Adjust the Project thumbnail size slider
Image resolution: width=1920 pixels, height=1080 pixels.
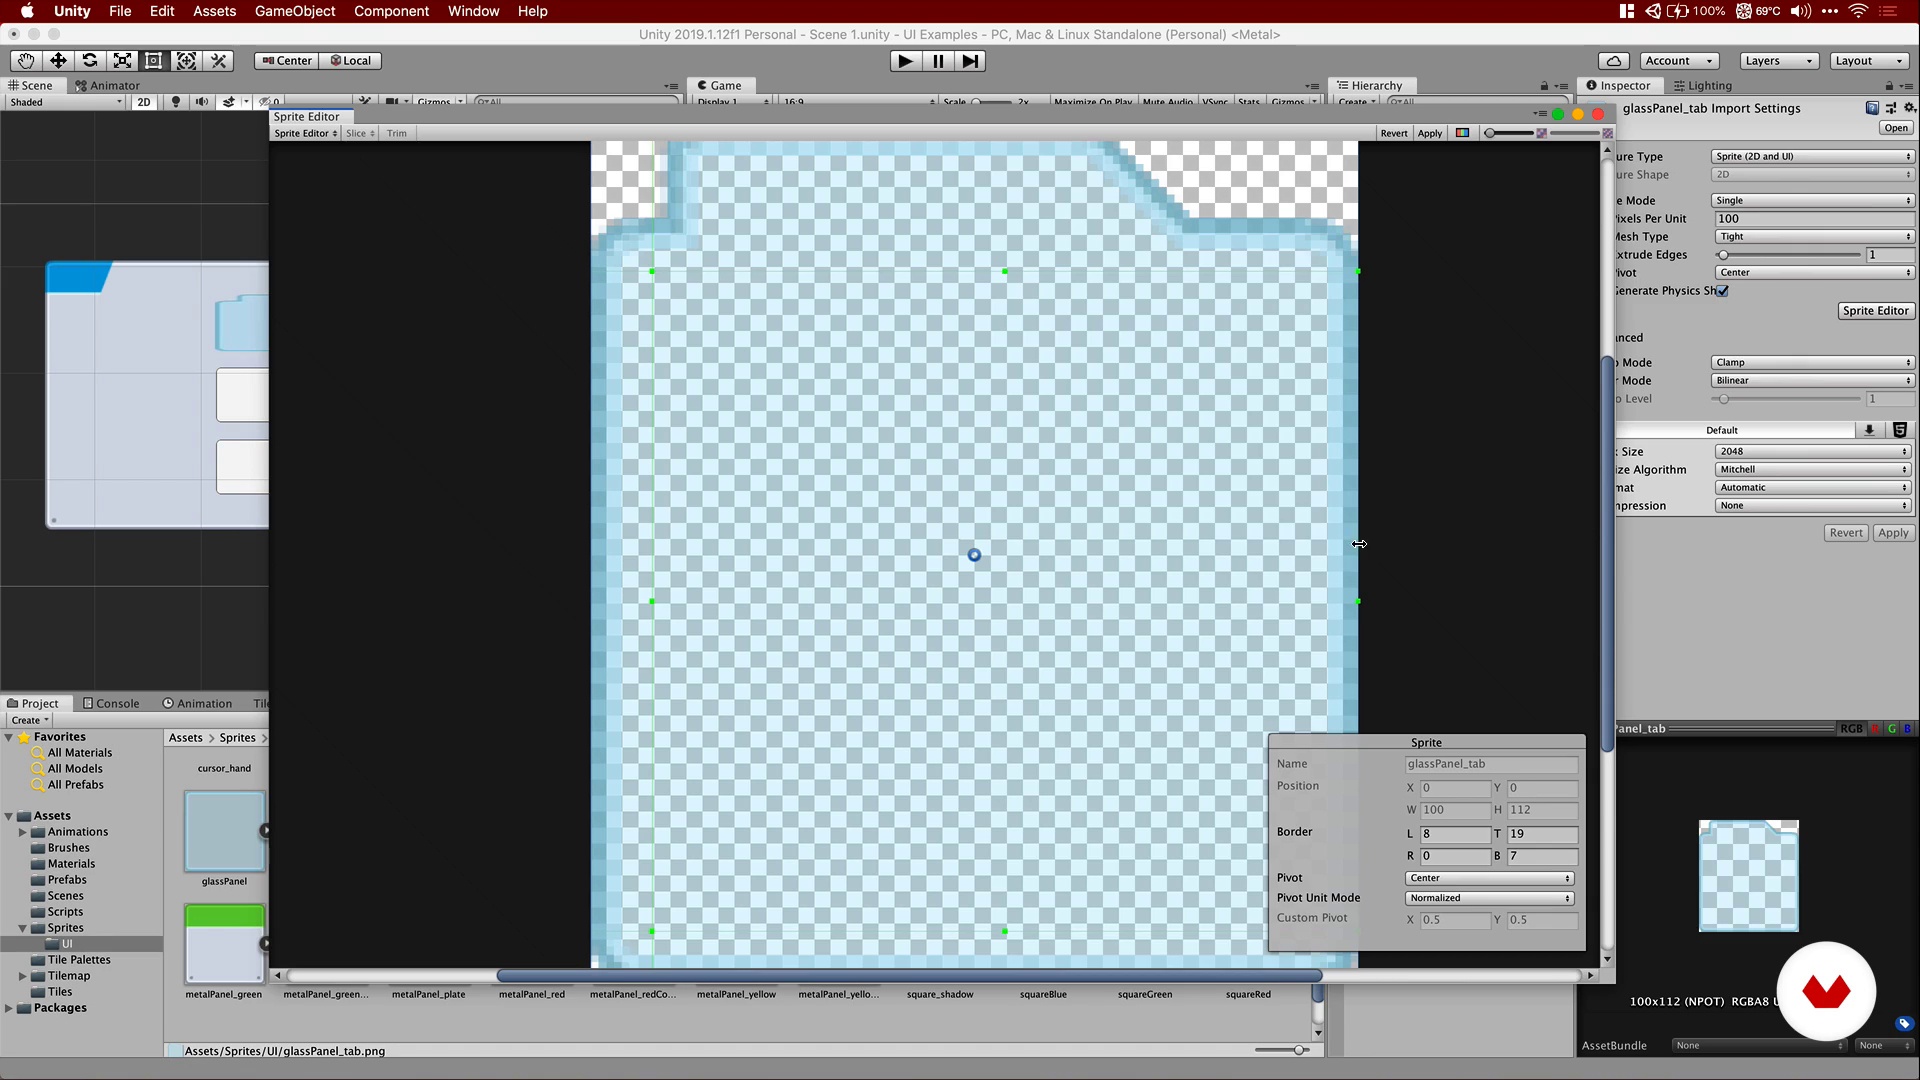(1282, 1050)
